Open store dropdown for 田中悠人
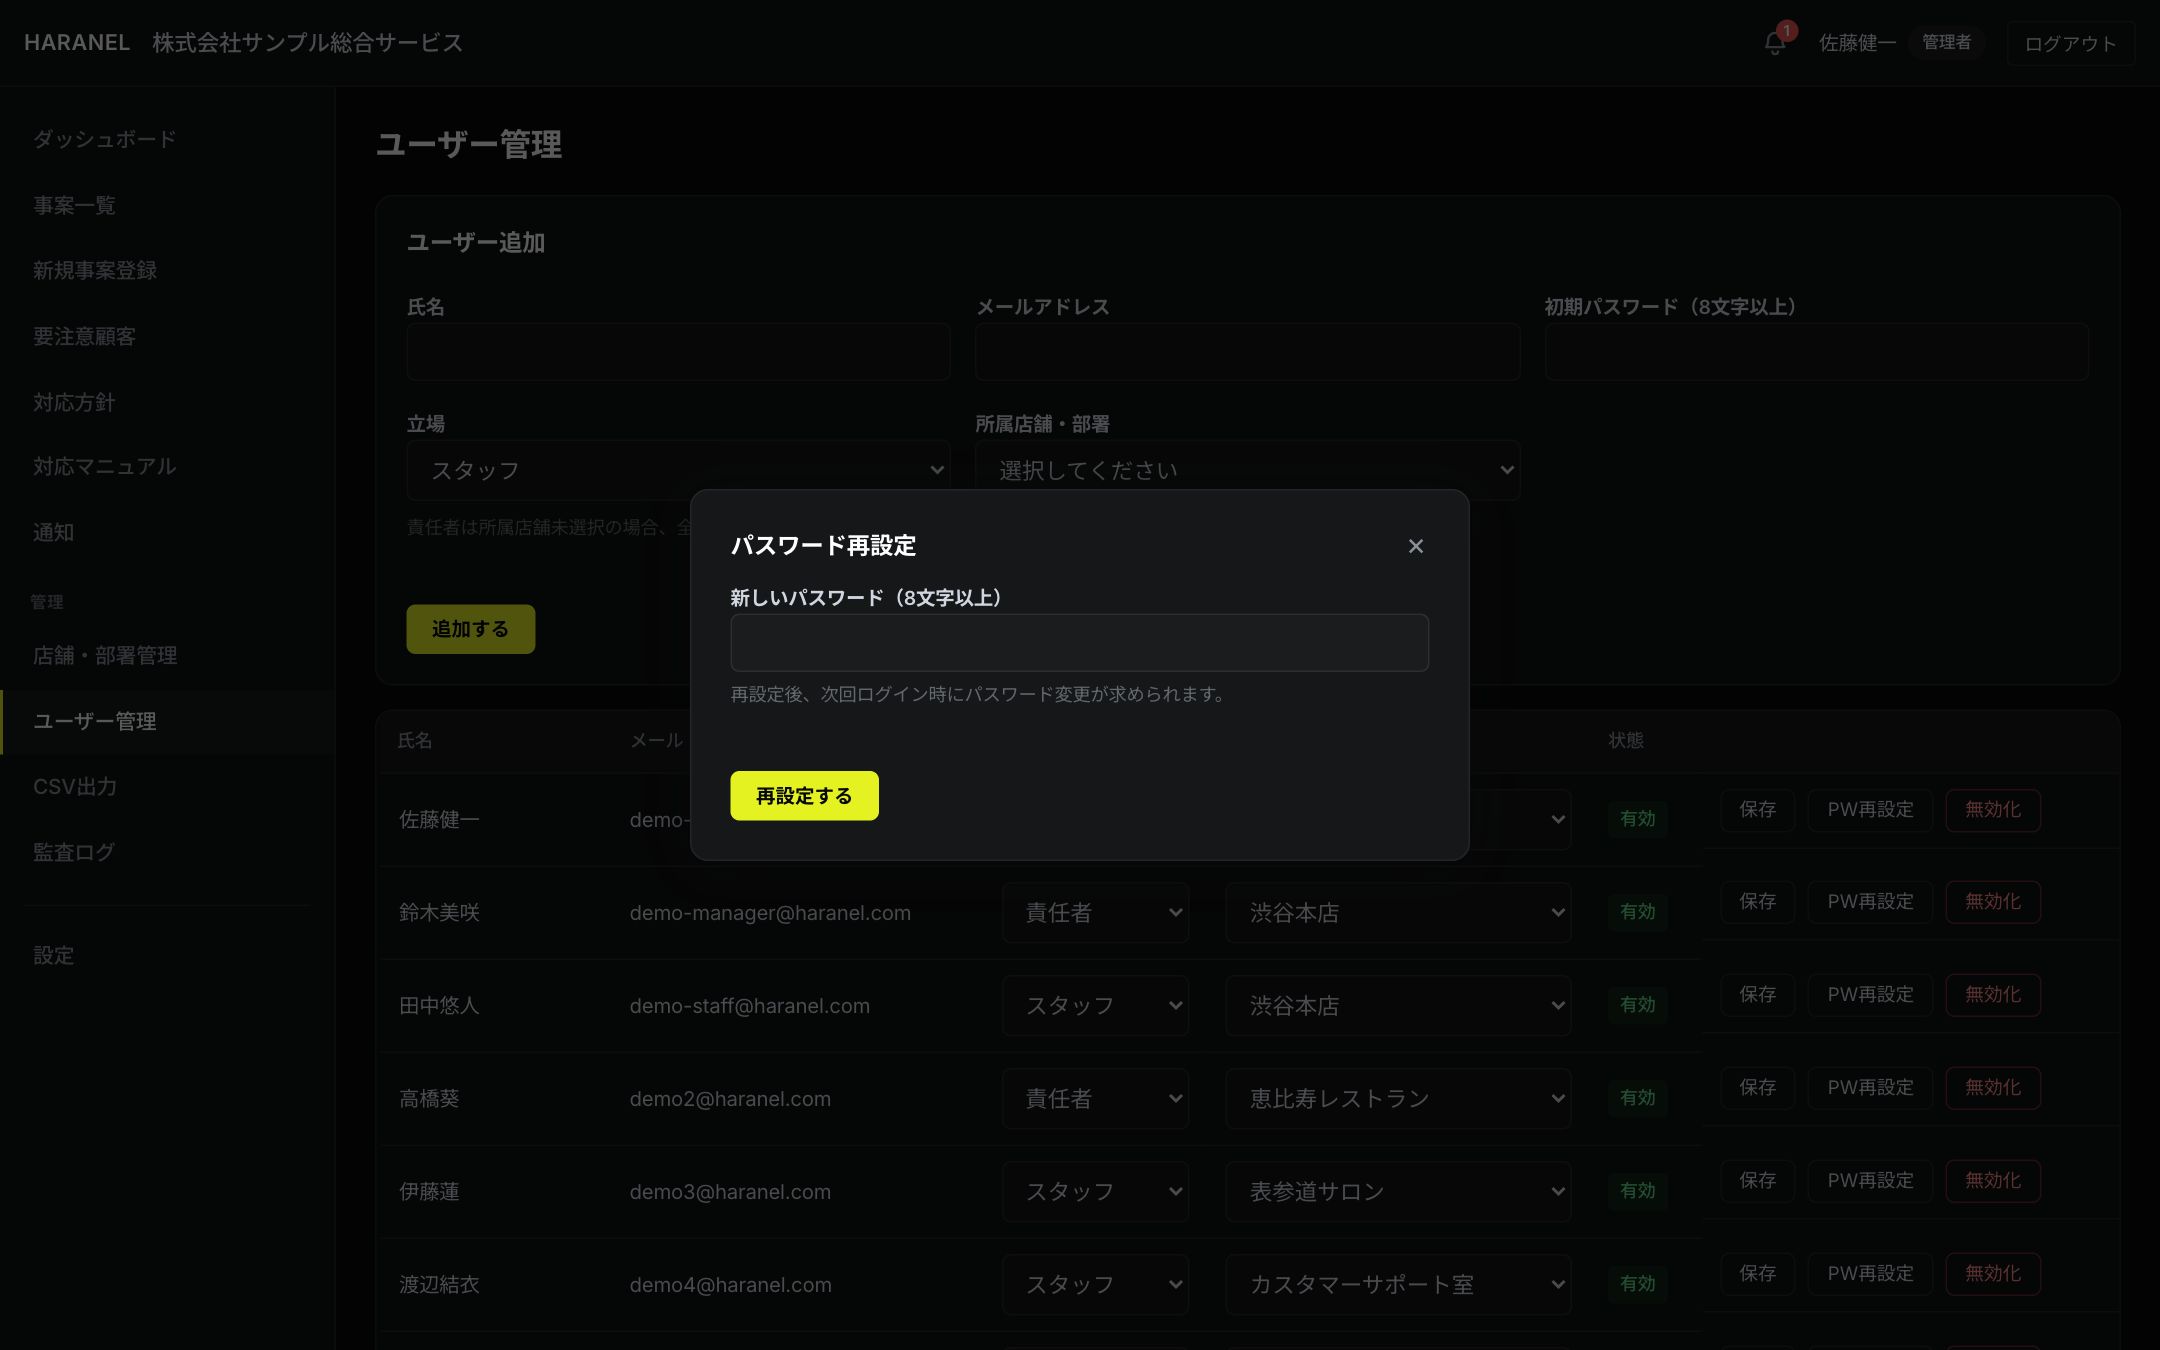Screen dimensions: 2160x1350 pos(1398,1005)
